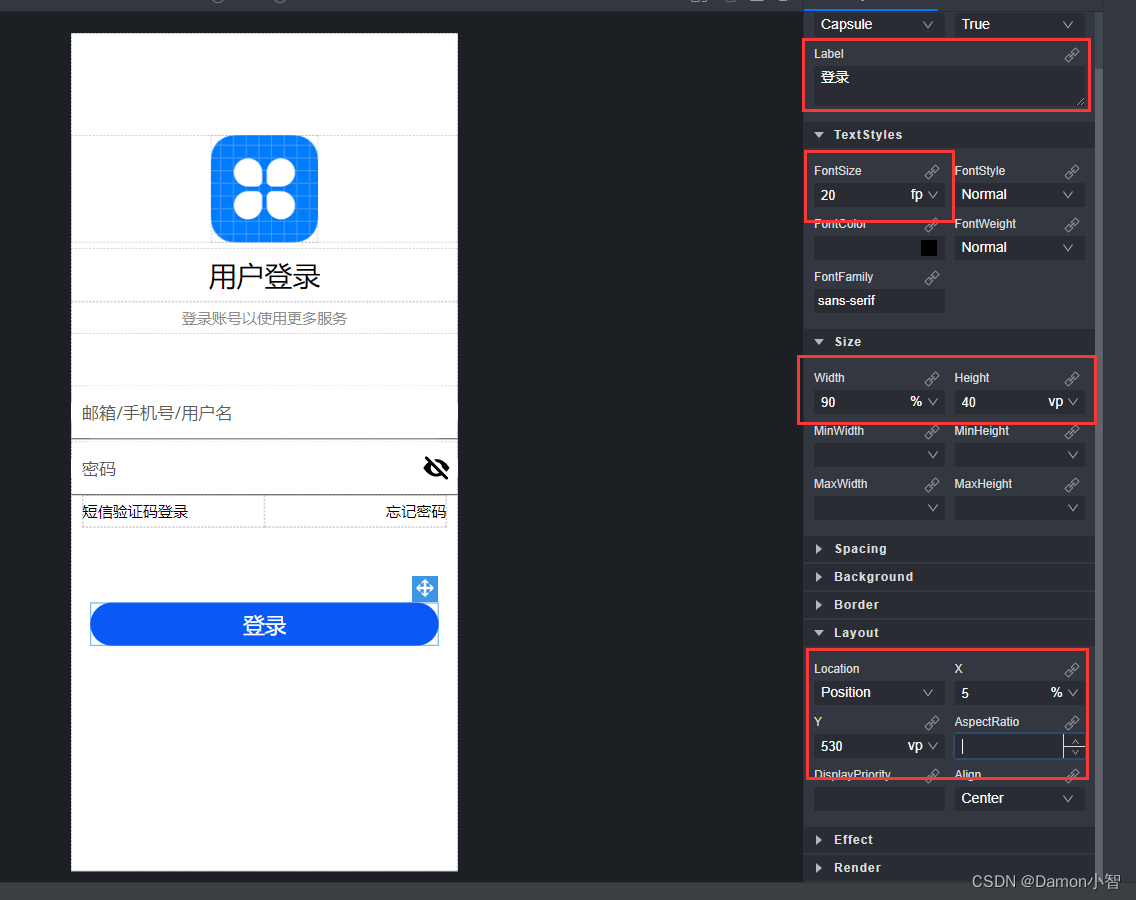Open the Width unit percent dropdown
This screenshot has width=1136, height=900.
924,401
